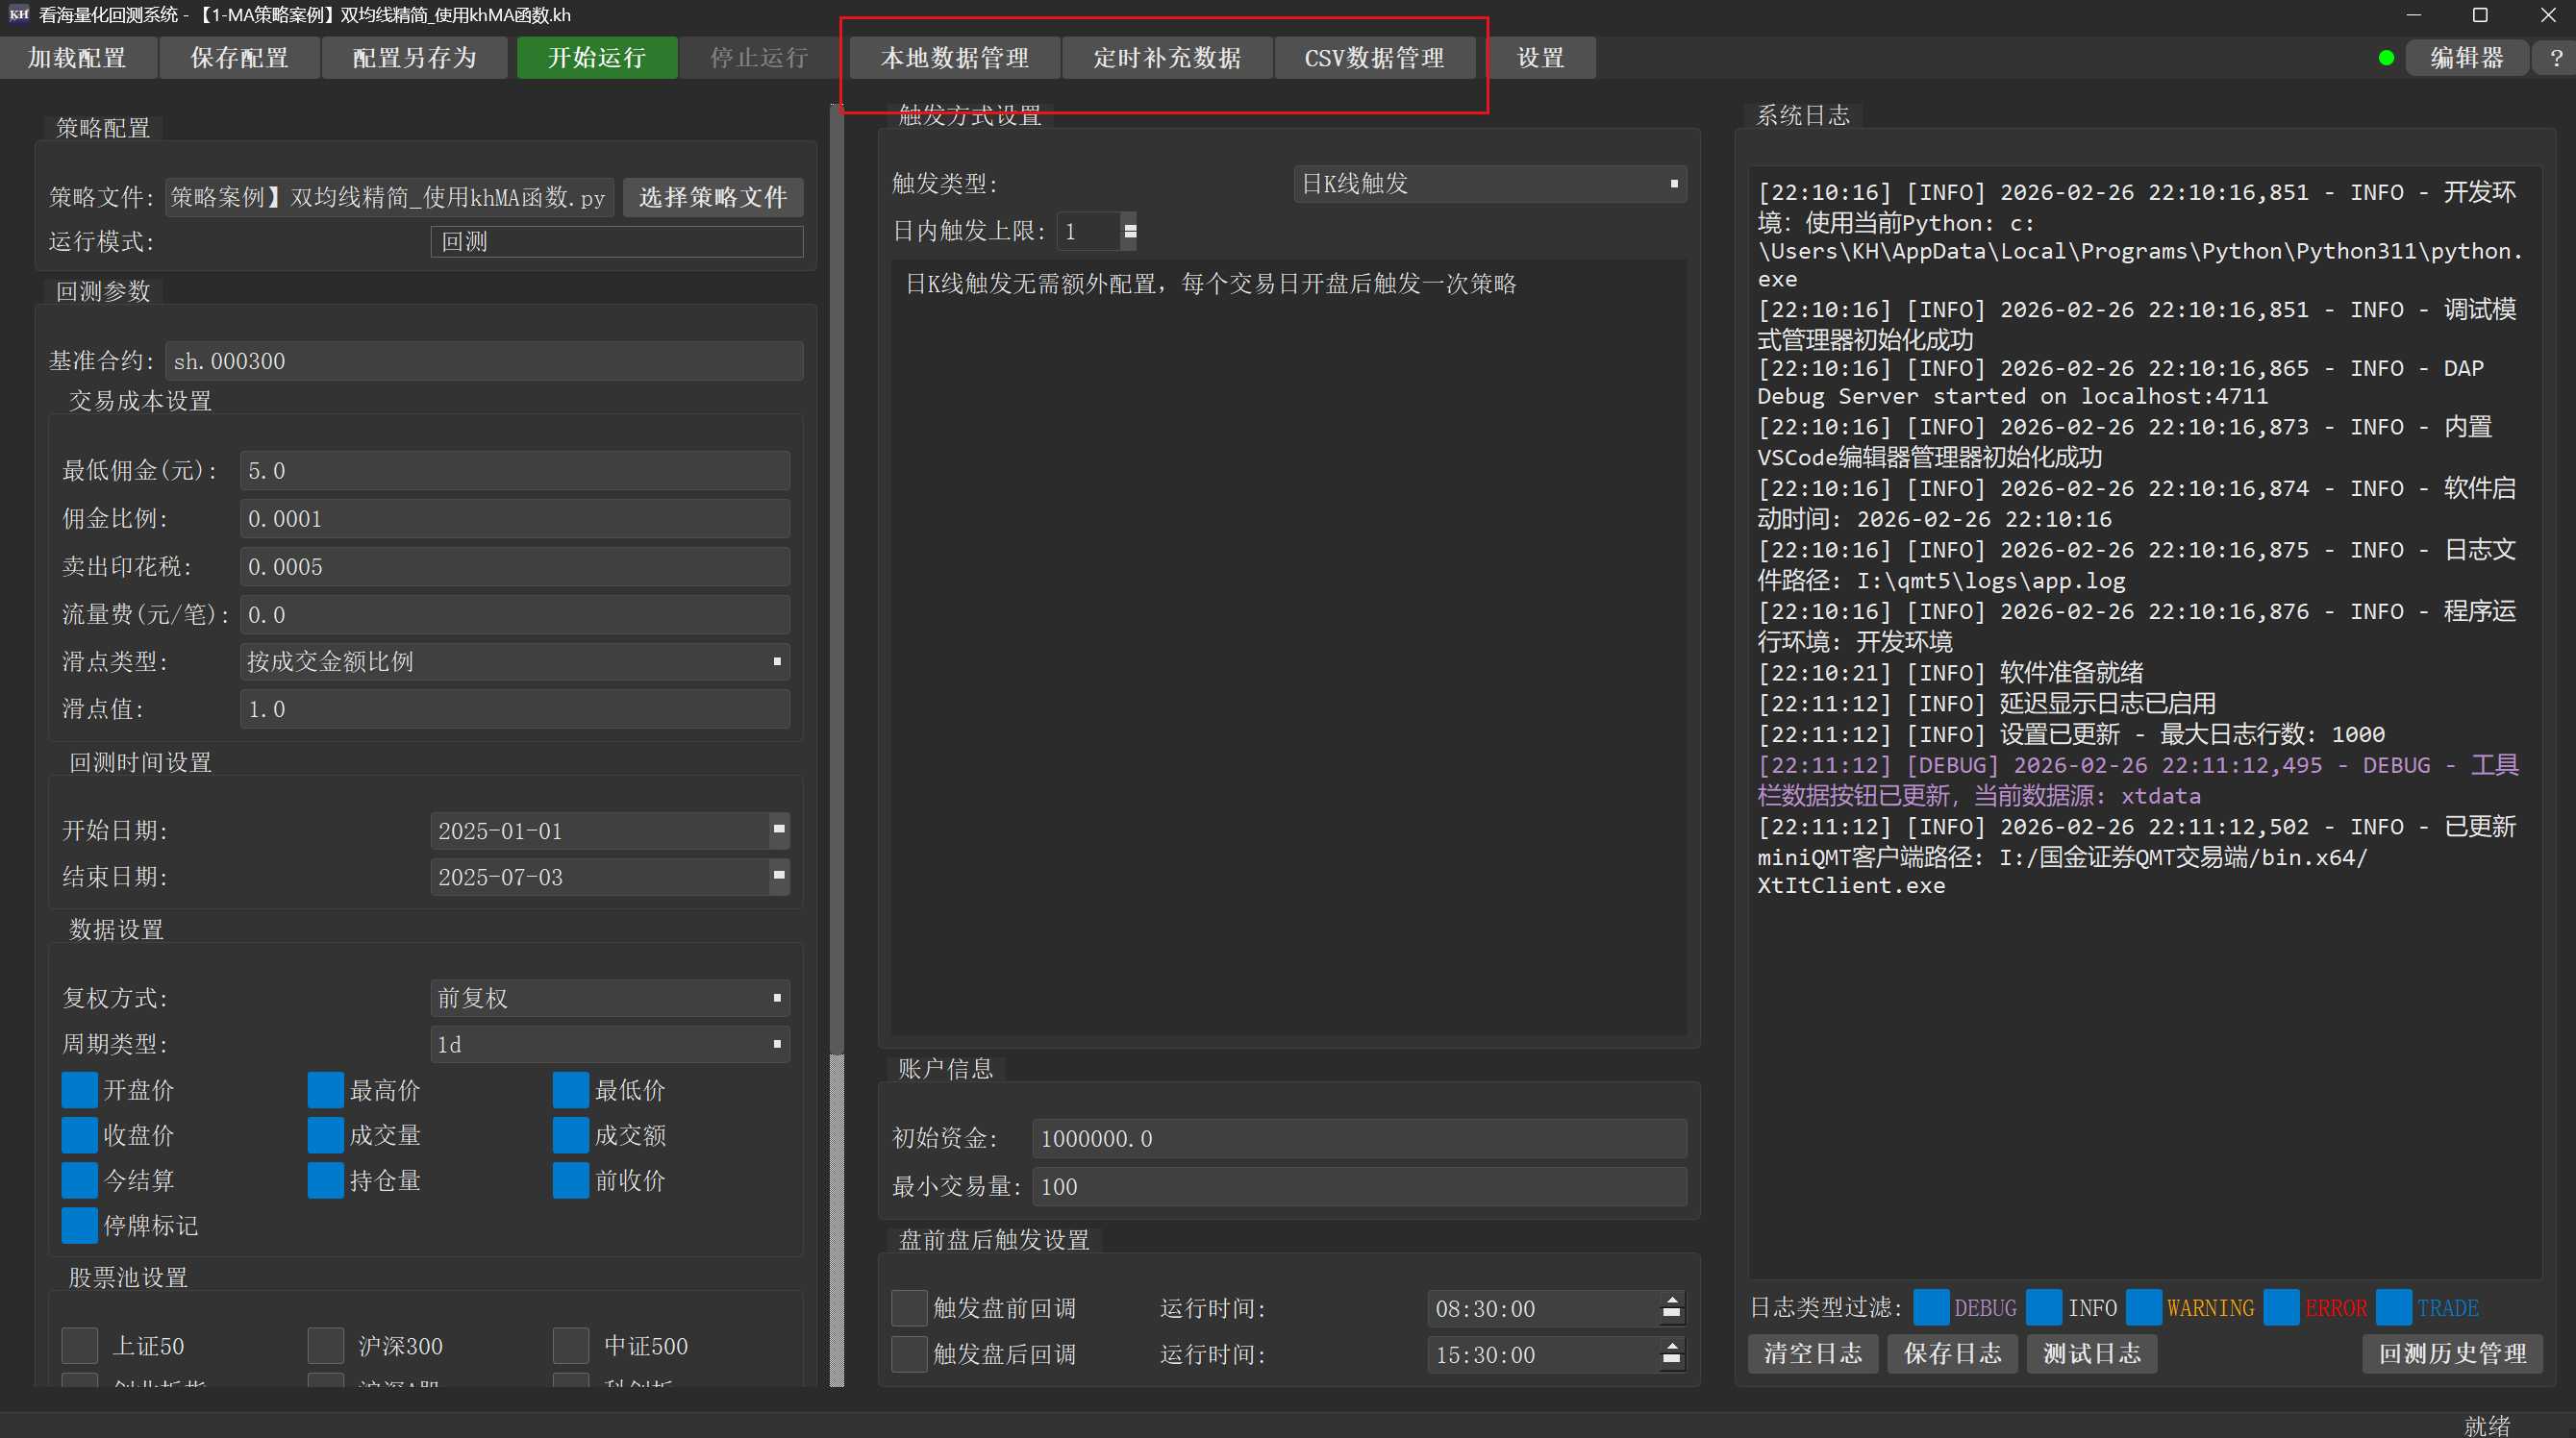Open the end date calendar picker
The image size is (2576, 1438).
(778, 876)
